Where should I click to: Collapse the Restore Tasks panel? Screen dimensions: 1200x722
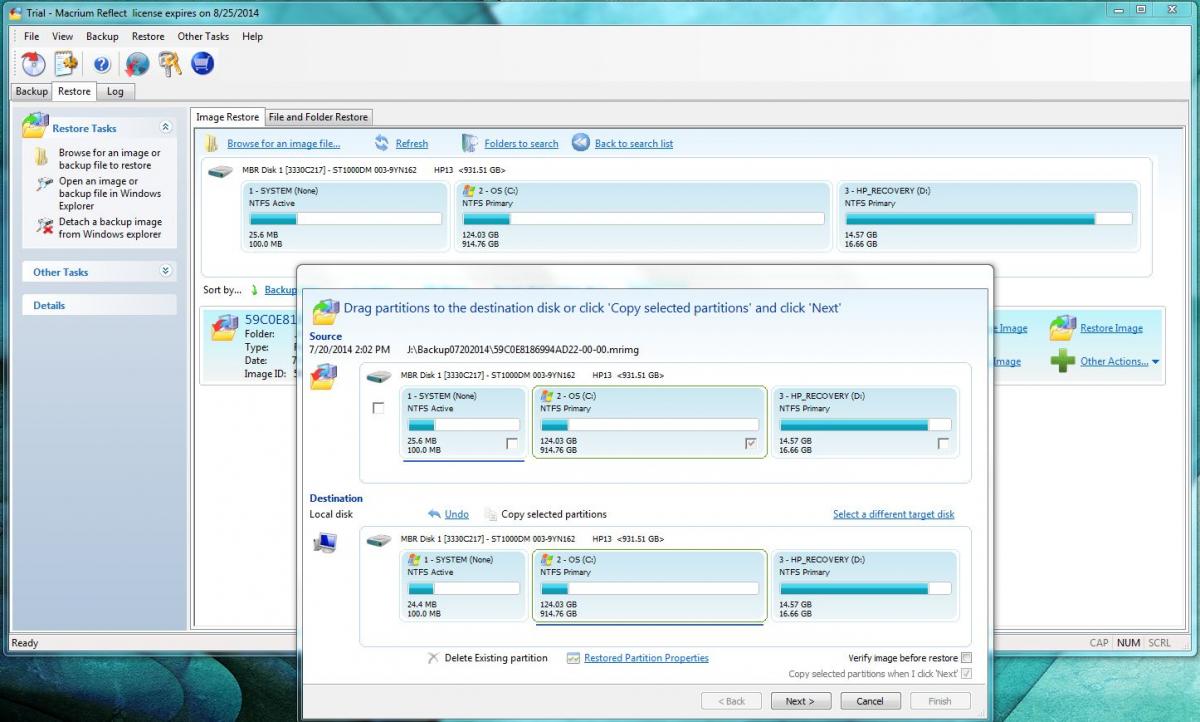pyautogui.click(x=166, y=127)
